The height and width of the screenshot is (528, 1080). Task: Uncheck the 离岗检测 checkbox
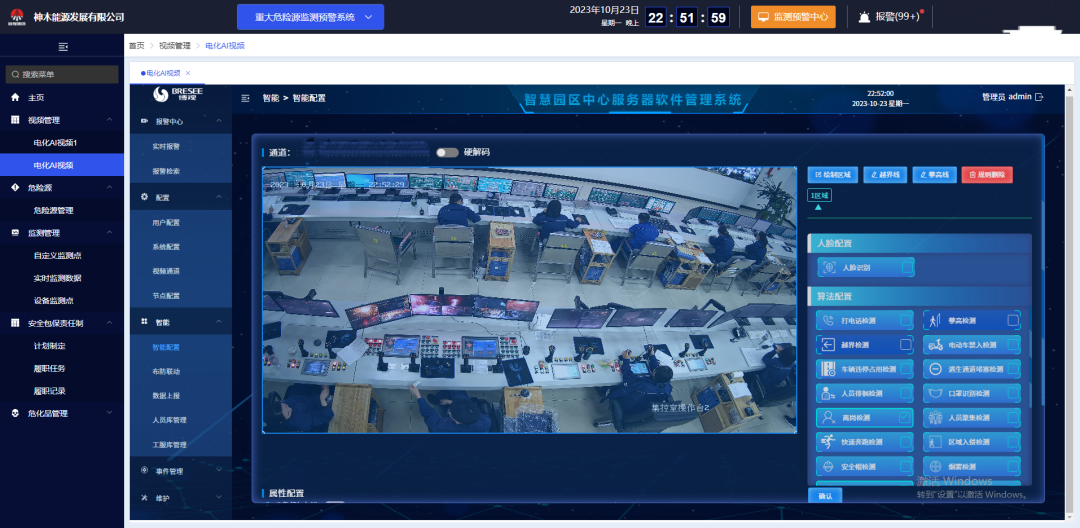point(905,417)
